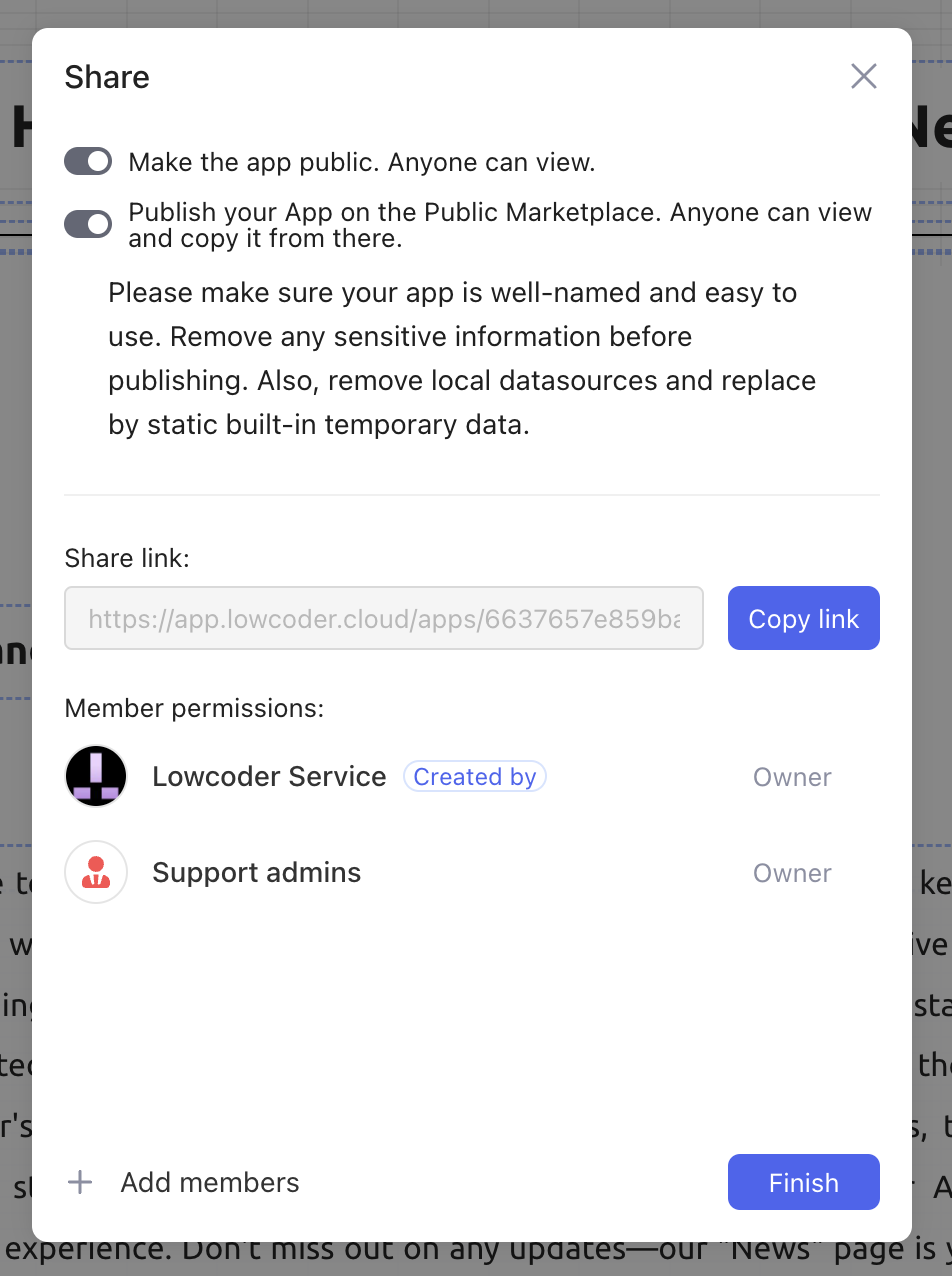The image size is (952, 1276).
Task: Click the Member permissions heading
Action: coord(194,708)
